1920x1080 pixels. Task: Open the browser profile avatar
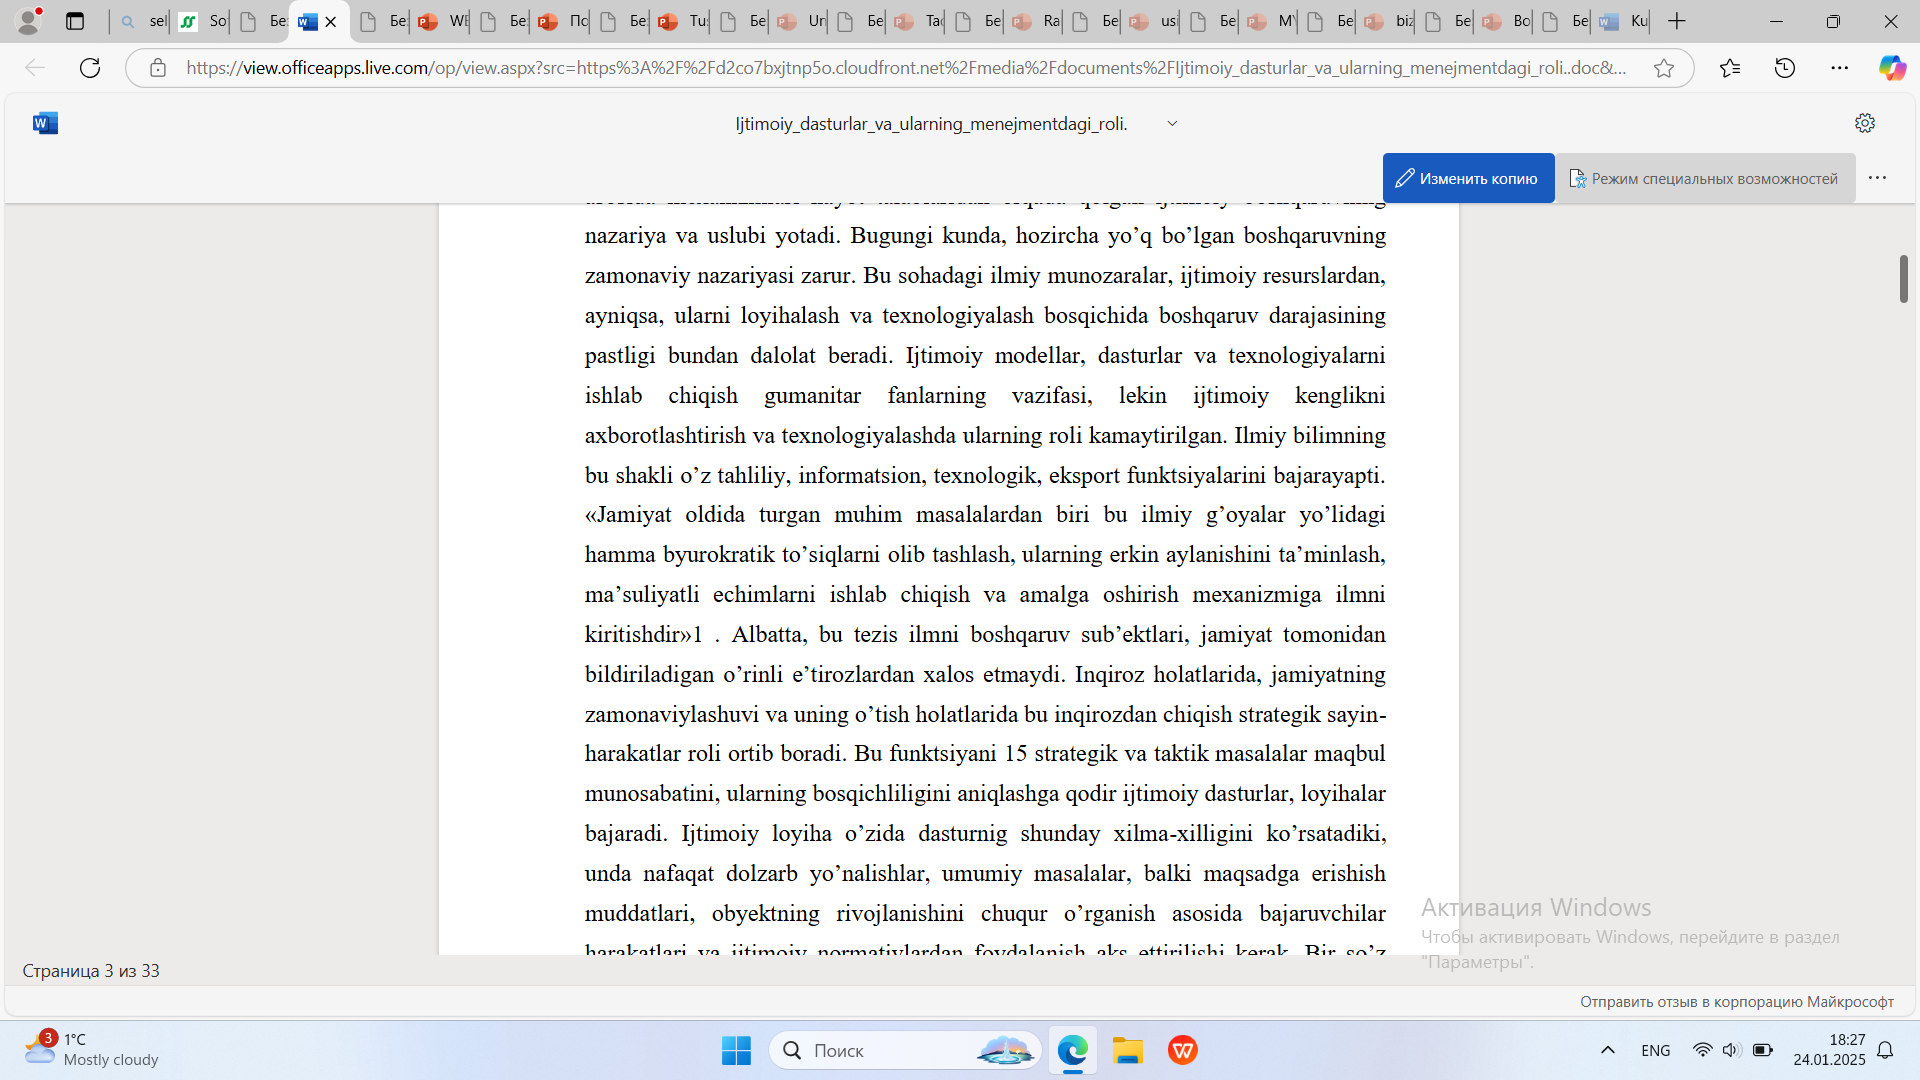tap(29, 21)
